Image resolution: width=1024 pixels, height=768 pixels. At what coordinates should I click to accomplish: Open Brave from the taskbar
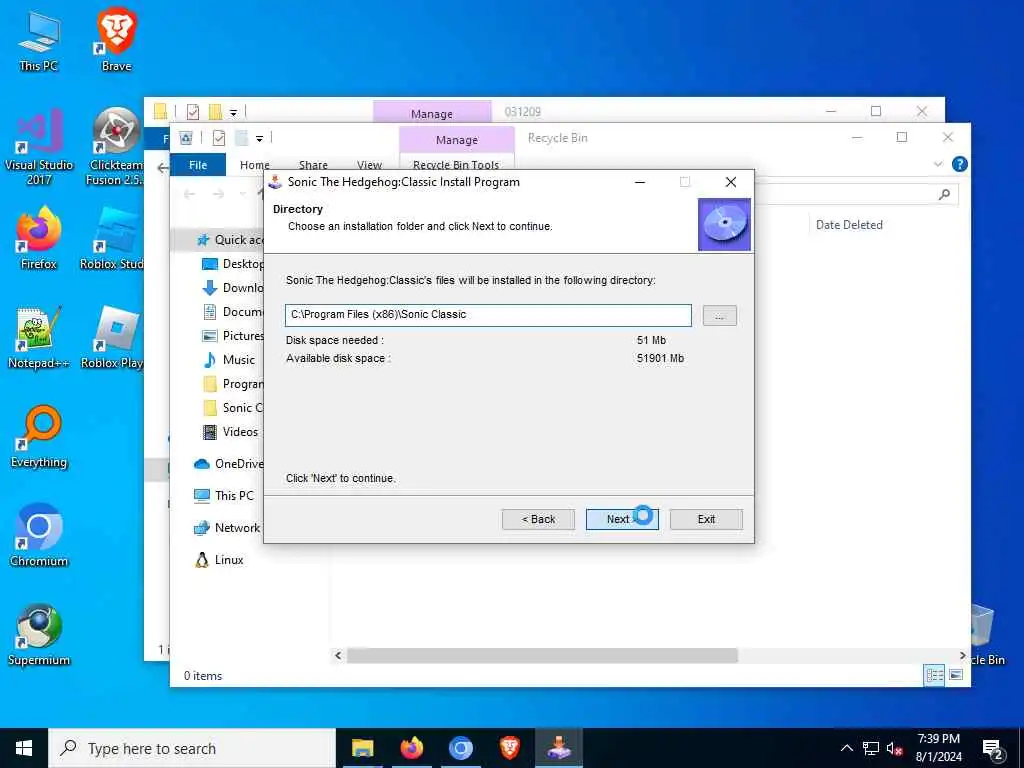coord(509,748)
